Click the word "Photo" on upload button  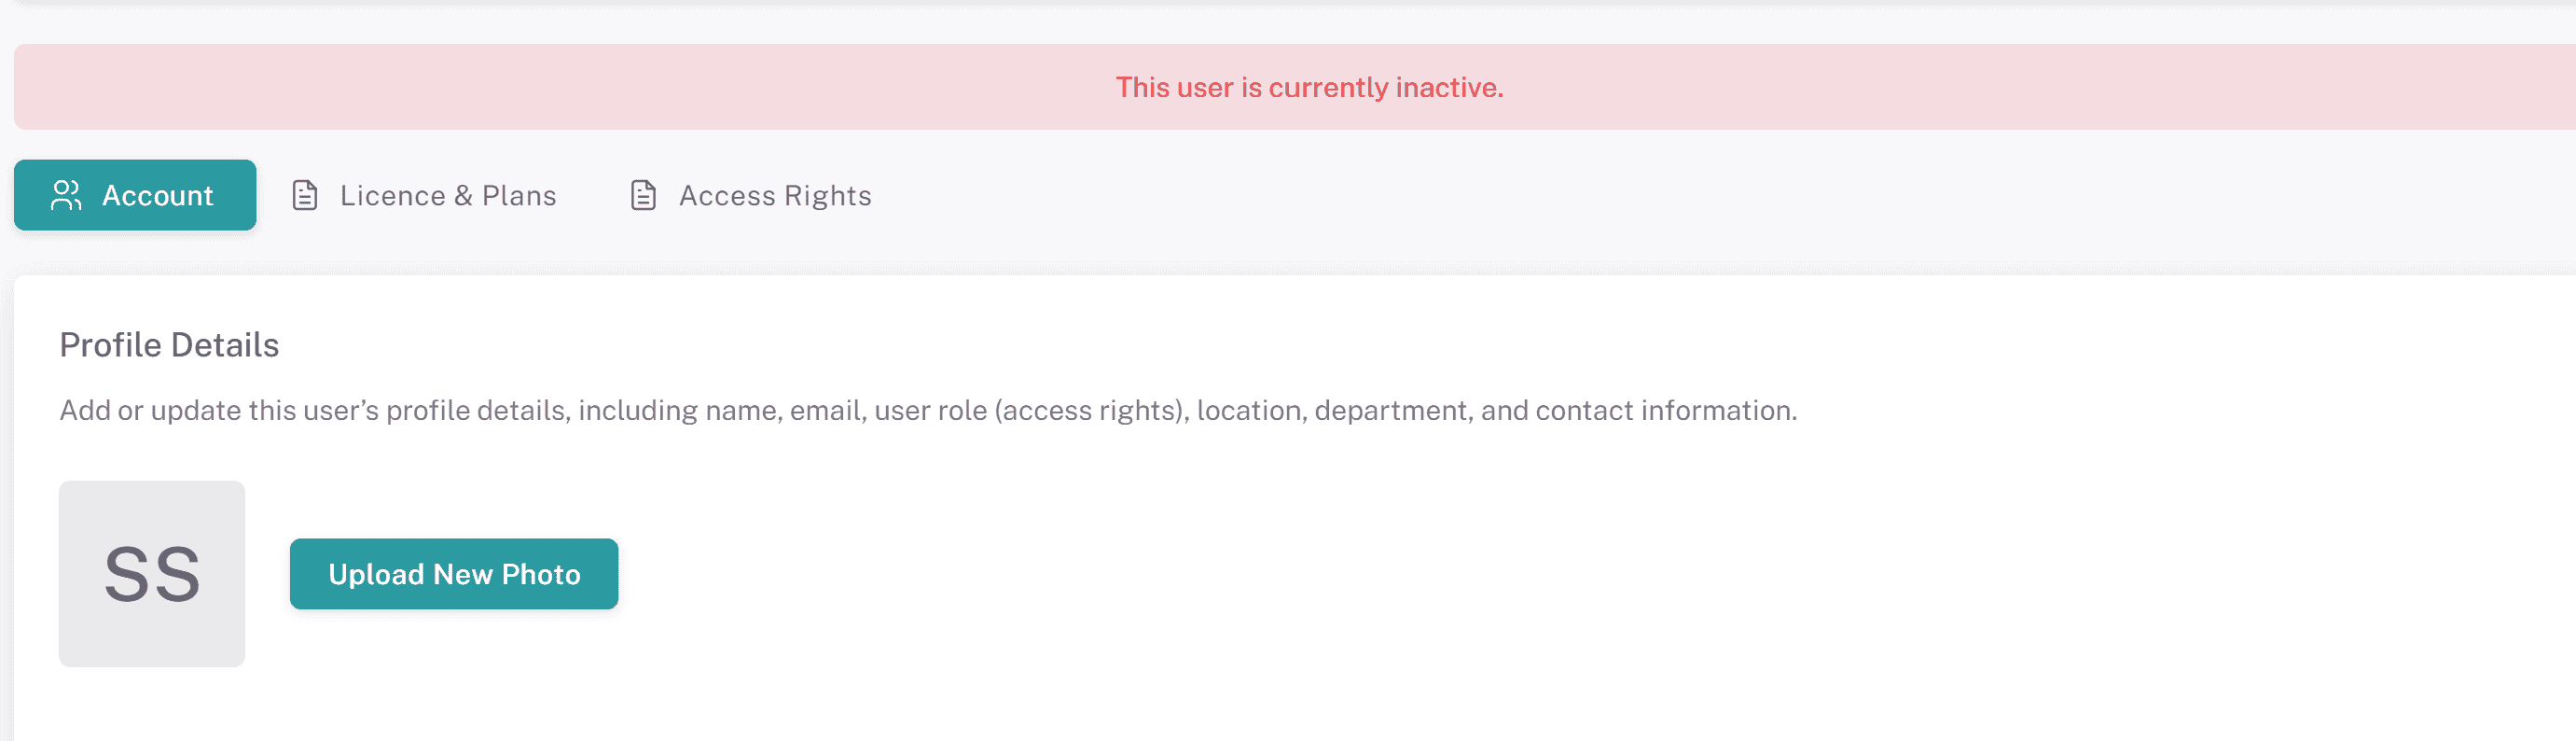tap(541, 575)
